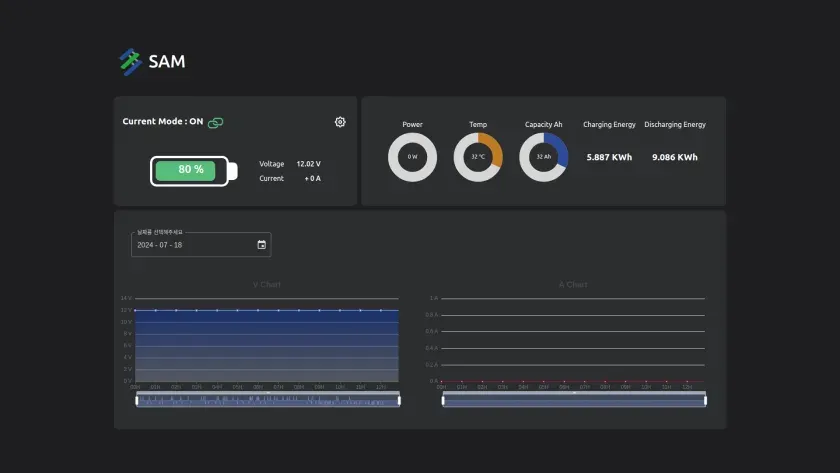840x473 pixels.
Task: Grab the V Chart left range handle
Action: click(x=137, y=400)
